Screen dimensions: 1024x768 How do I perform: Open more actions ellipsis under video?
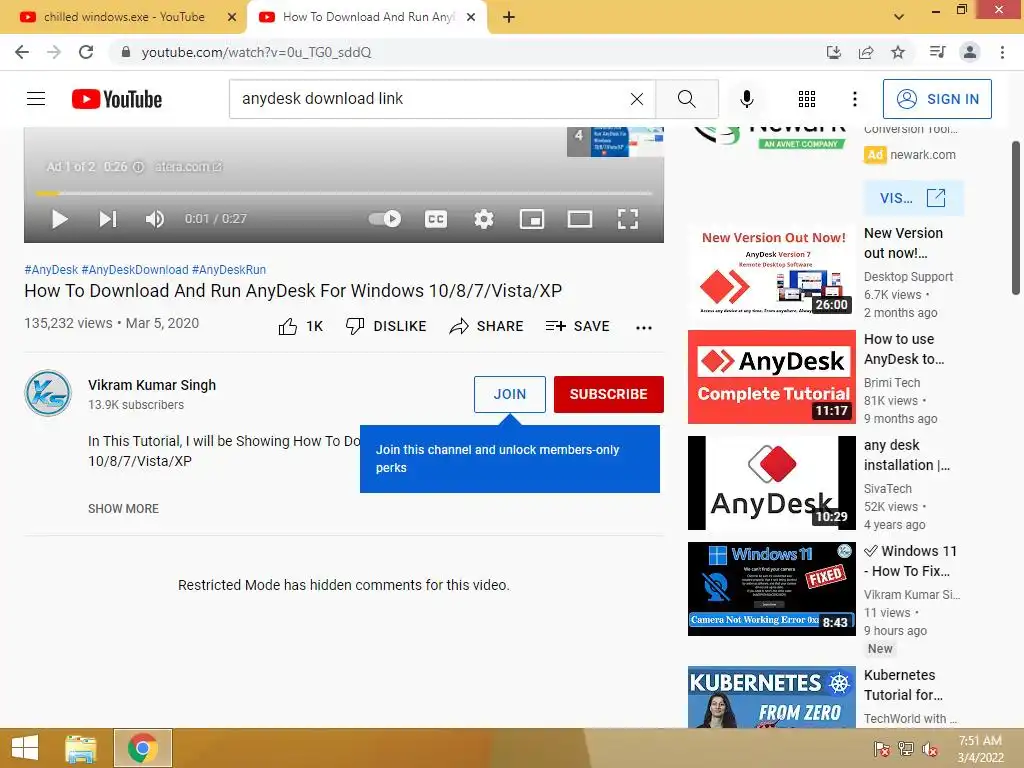(644, 328)
